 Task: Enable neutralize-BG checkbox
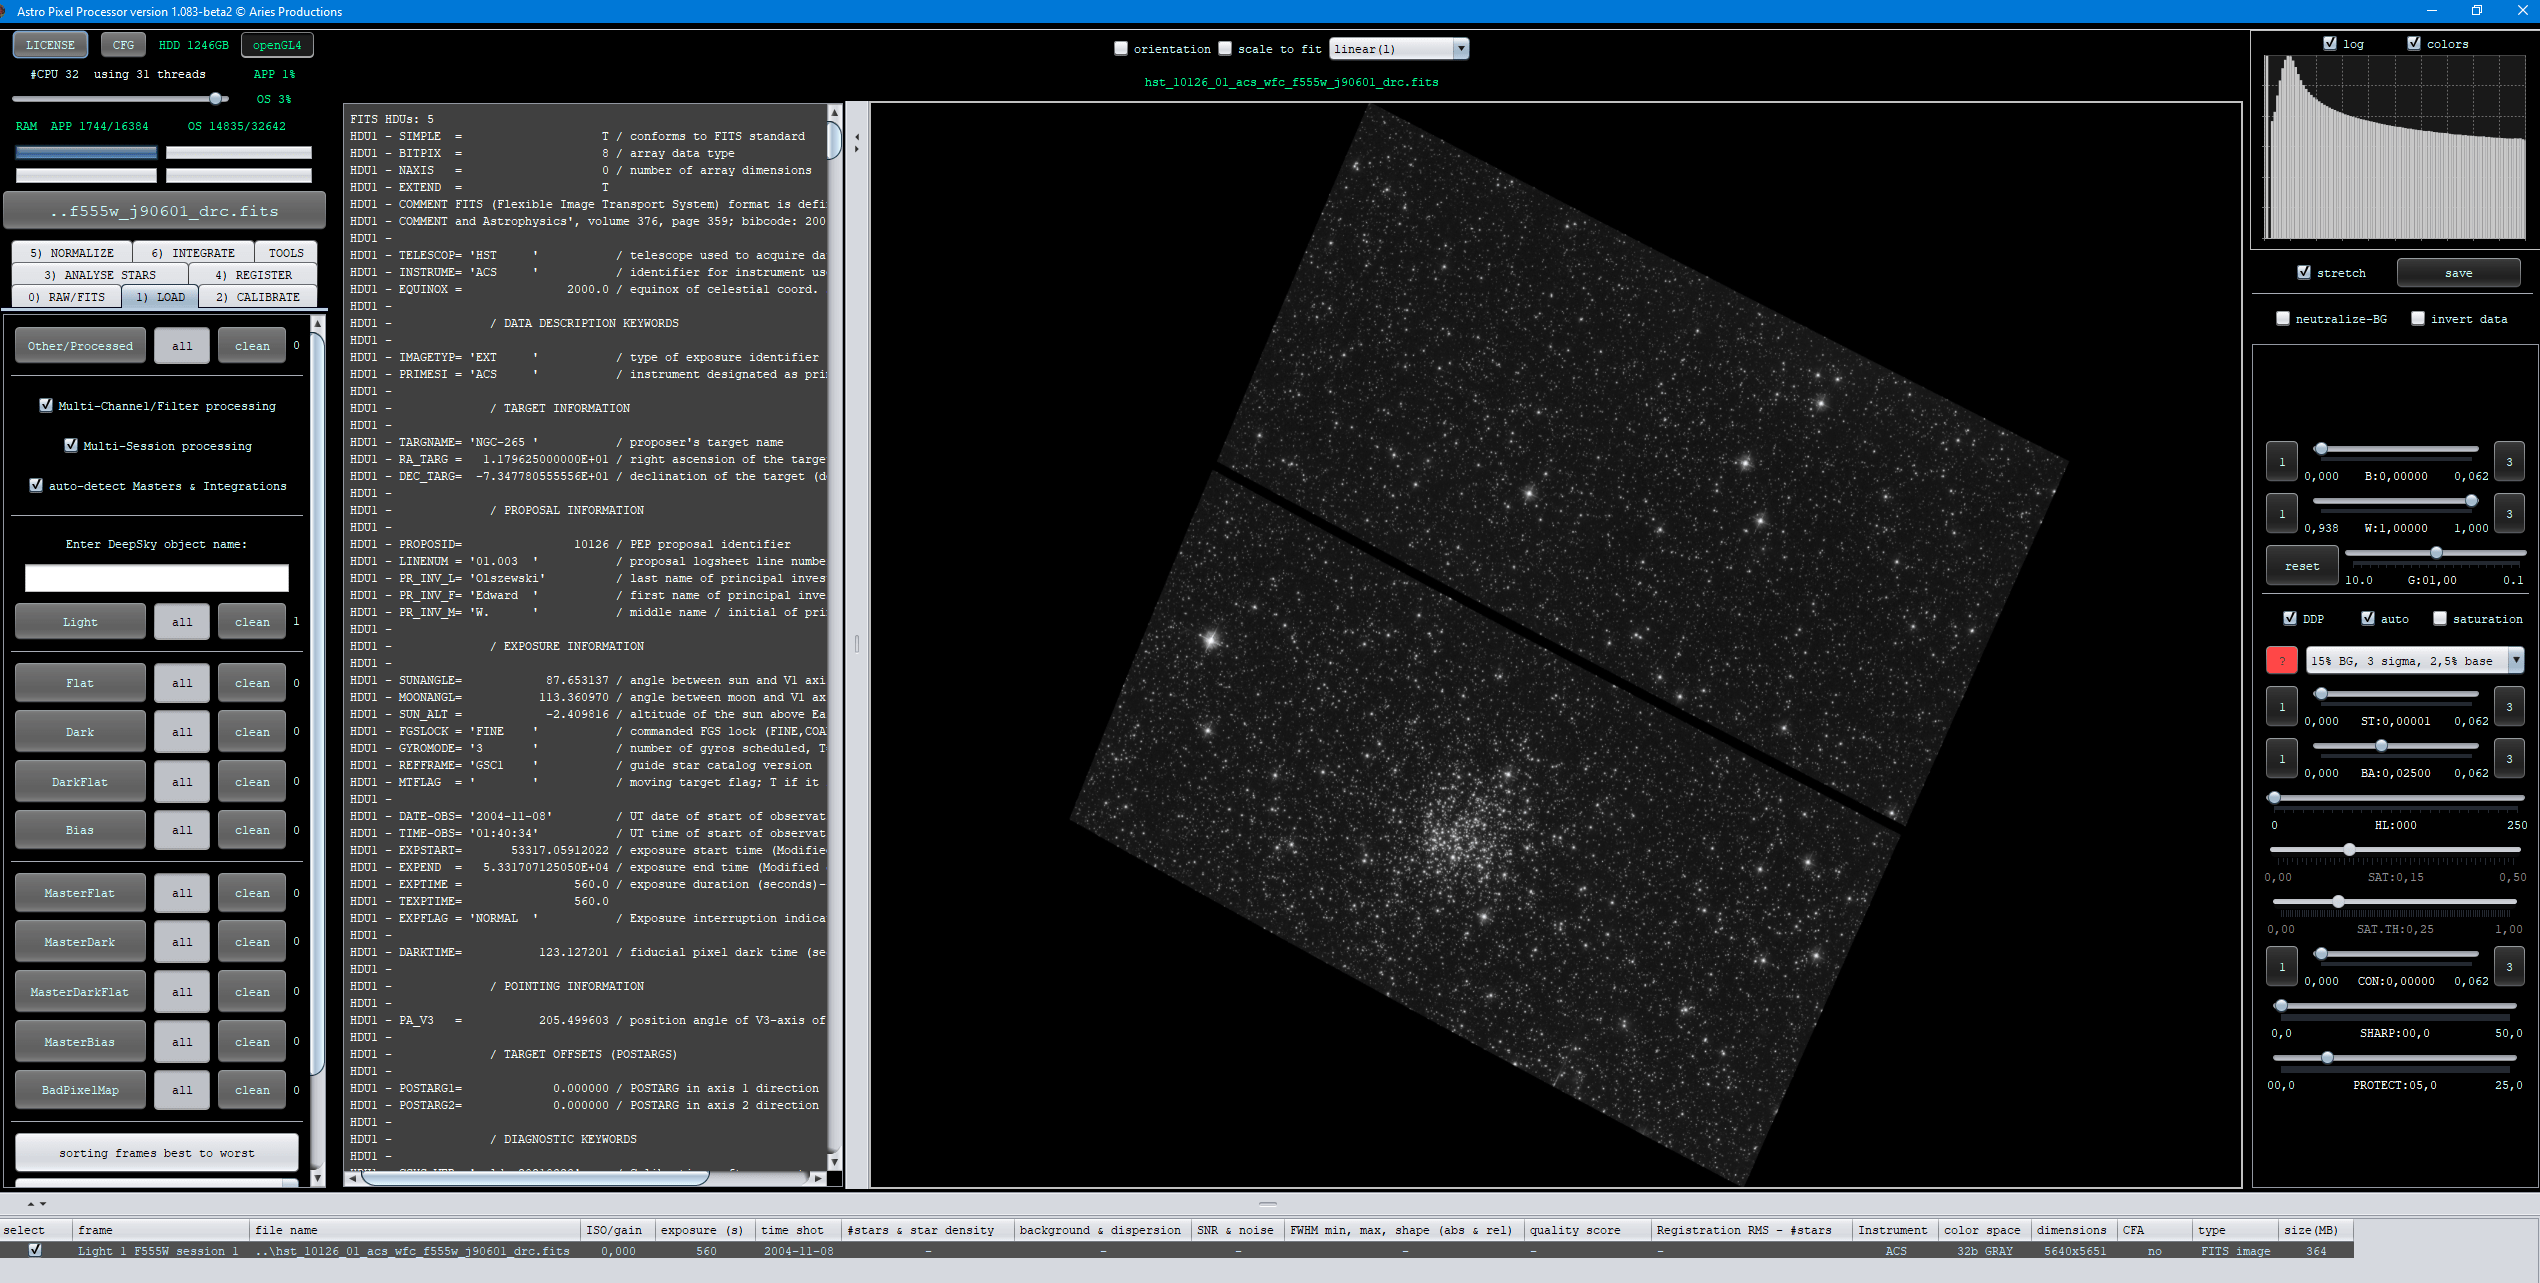[x=2283, y=318]
